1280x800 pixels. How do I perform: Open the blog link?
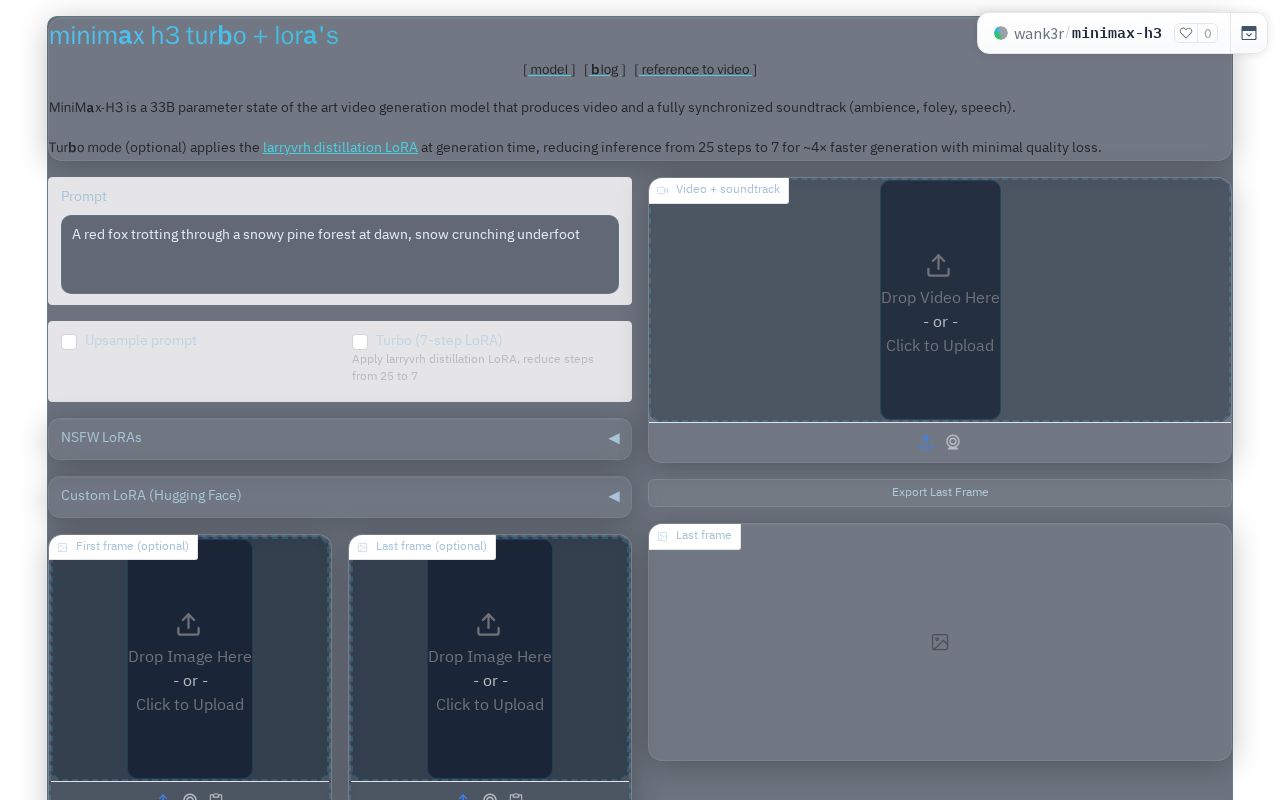click(604, 69)
